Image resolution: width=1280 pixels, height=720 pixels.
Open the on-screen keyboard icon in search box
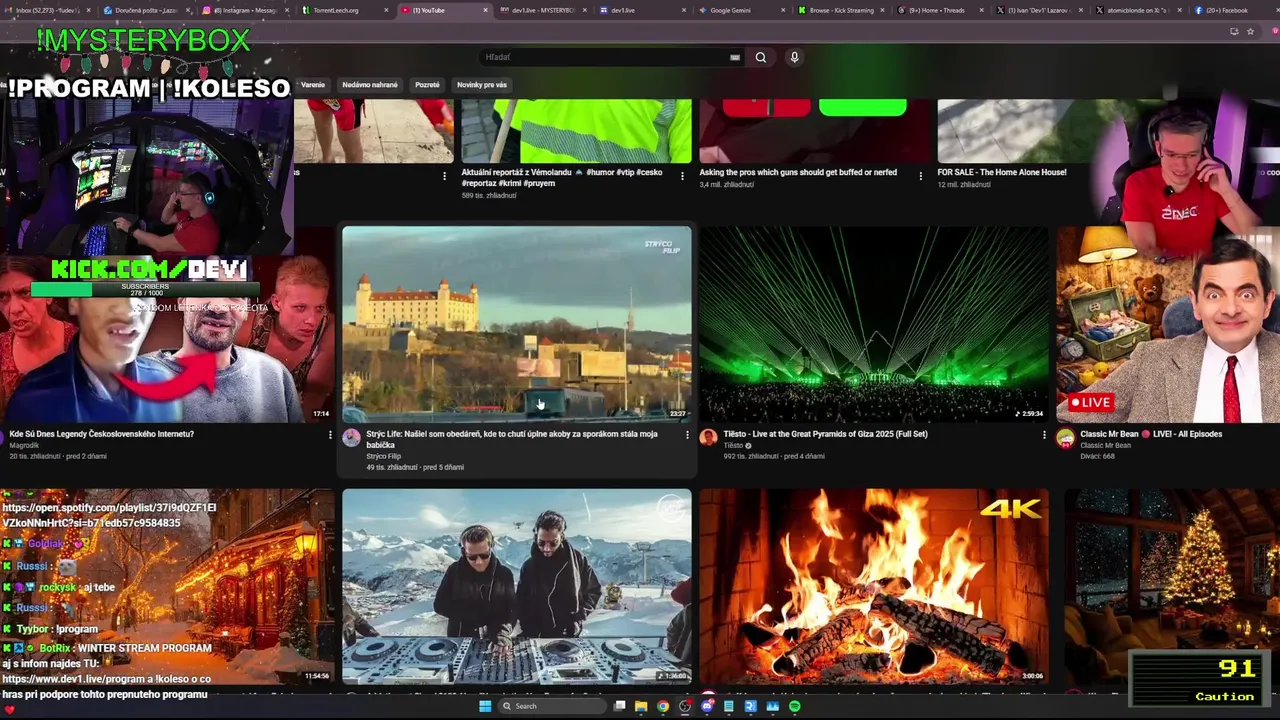point(735,57)
